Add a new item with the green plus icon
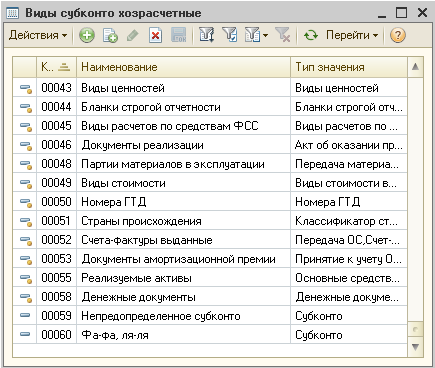Viewport: 435px width, 368px height. [x=87, y=35]
